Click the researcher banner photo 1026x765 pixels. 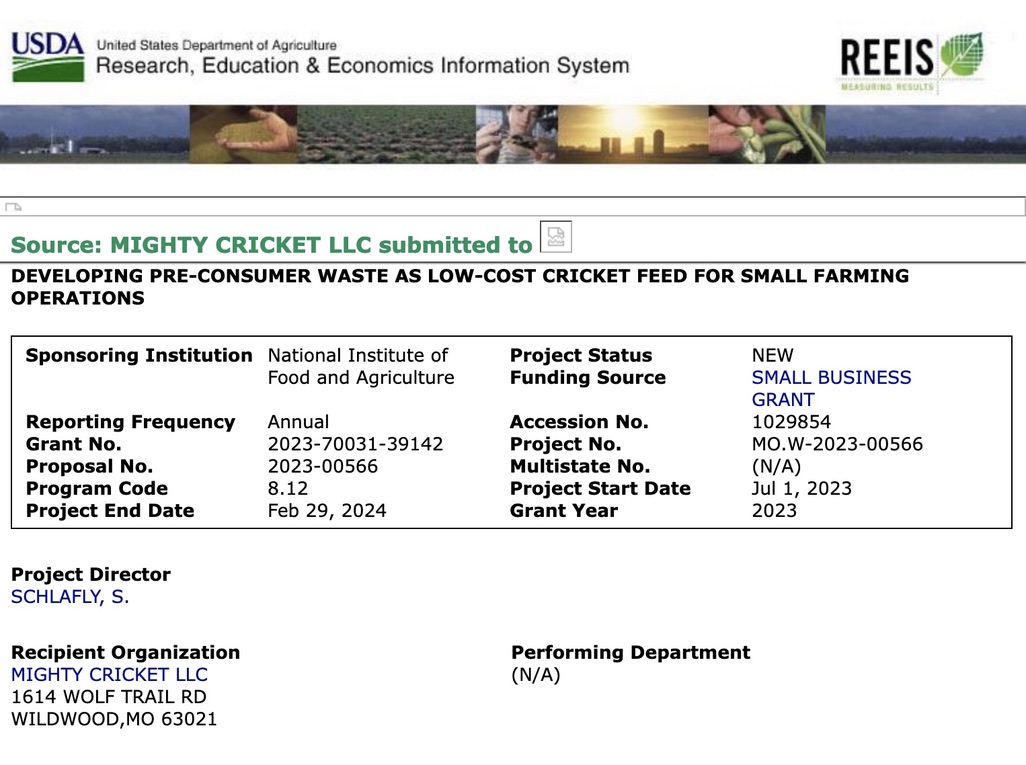coord(516,133)
